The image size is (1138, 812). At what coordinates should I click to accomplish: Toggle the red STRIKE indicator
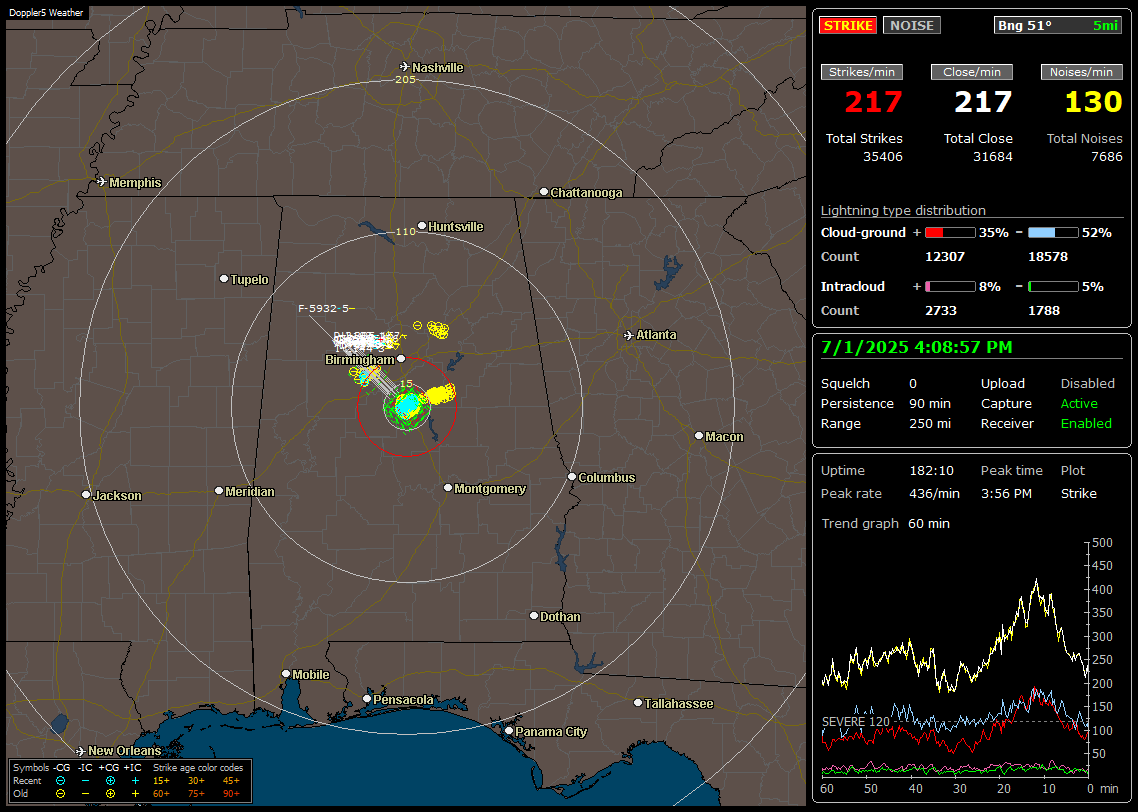pos(848,25)
